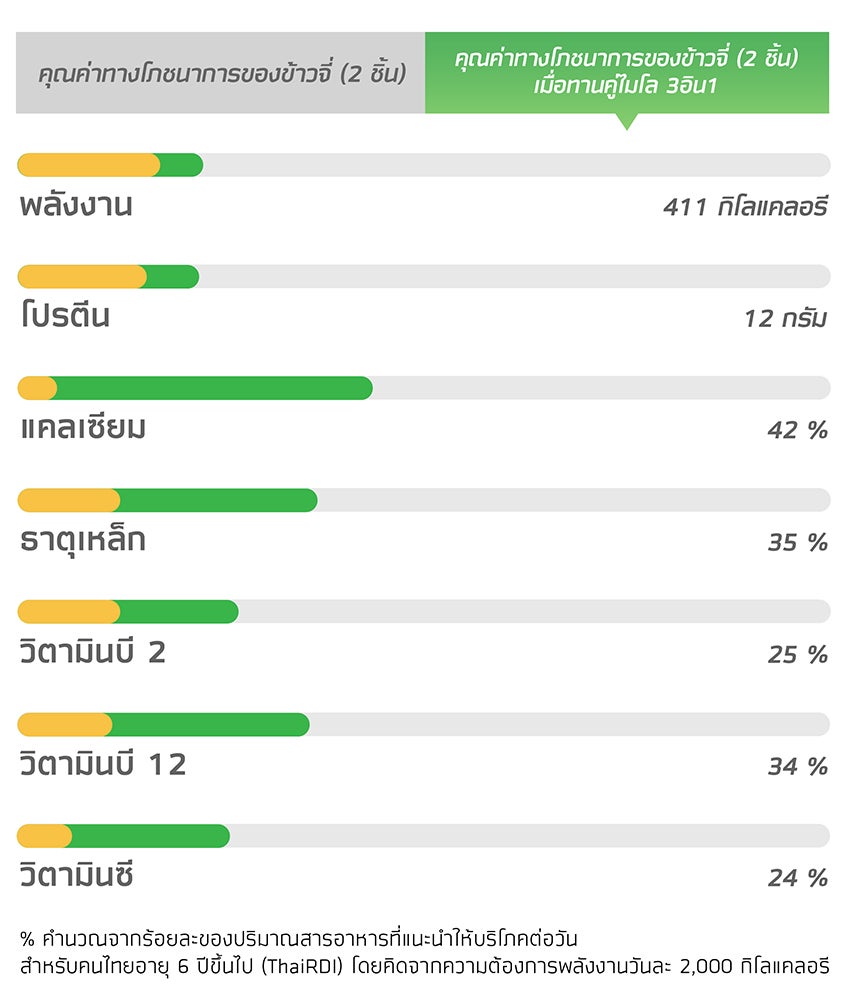This screenshot has width=845, height=1000.
Task: Click the ThaiRDI footnote text
Action: pos(424,953)
